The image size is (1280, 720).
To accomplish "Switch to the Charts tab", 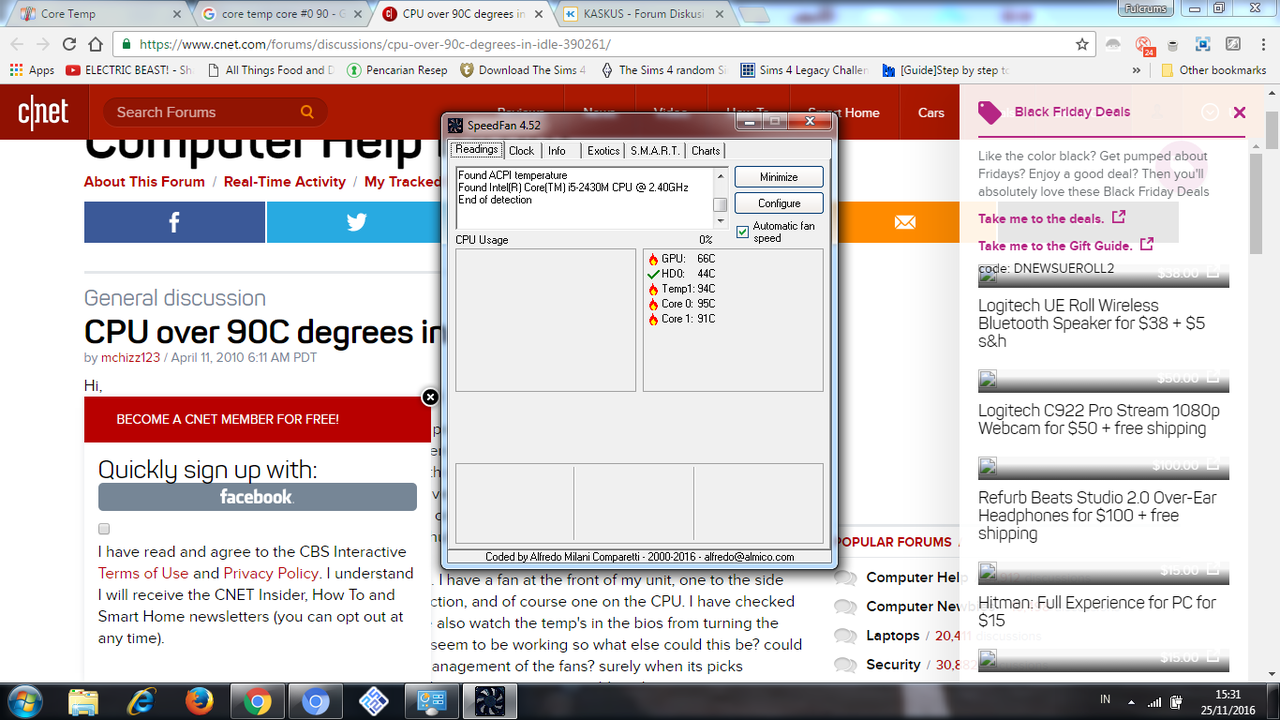I will pyautogui.click(x=705, y=151).
